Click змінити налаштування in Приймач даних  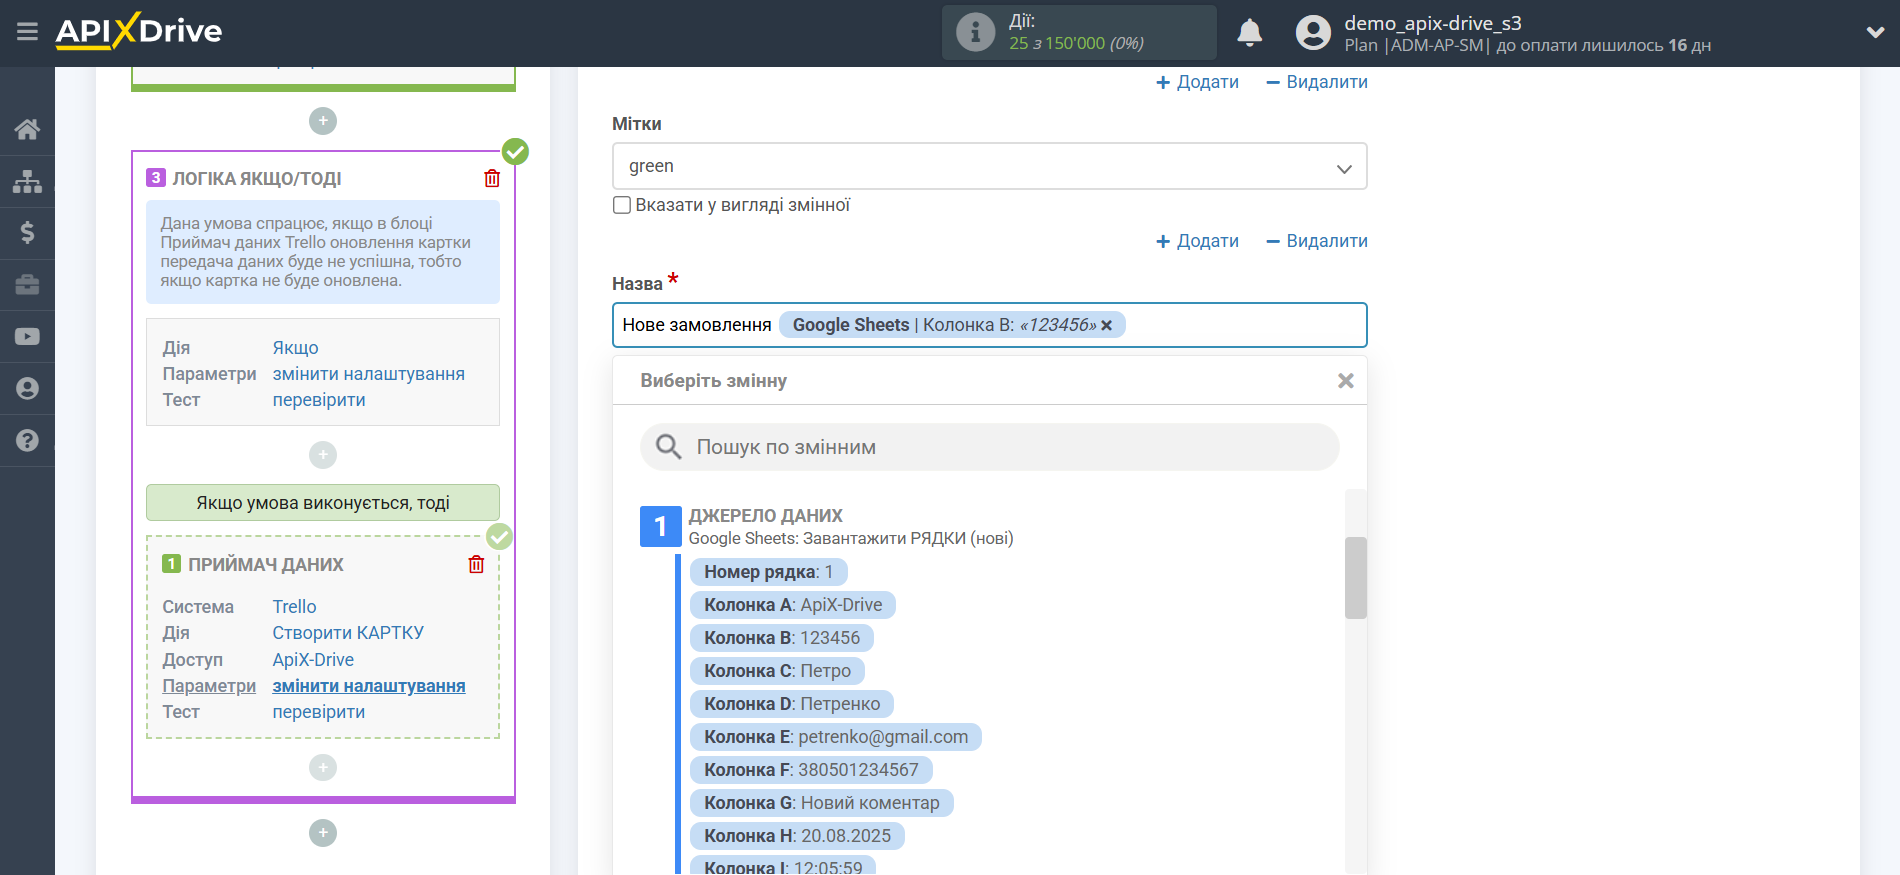click(x=368, y=686)
